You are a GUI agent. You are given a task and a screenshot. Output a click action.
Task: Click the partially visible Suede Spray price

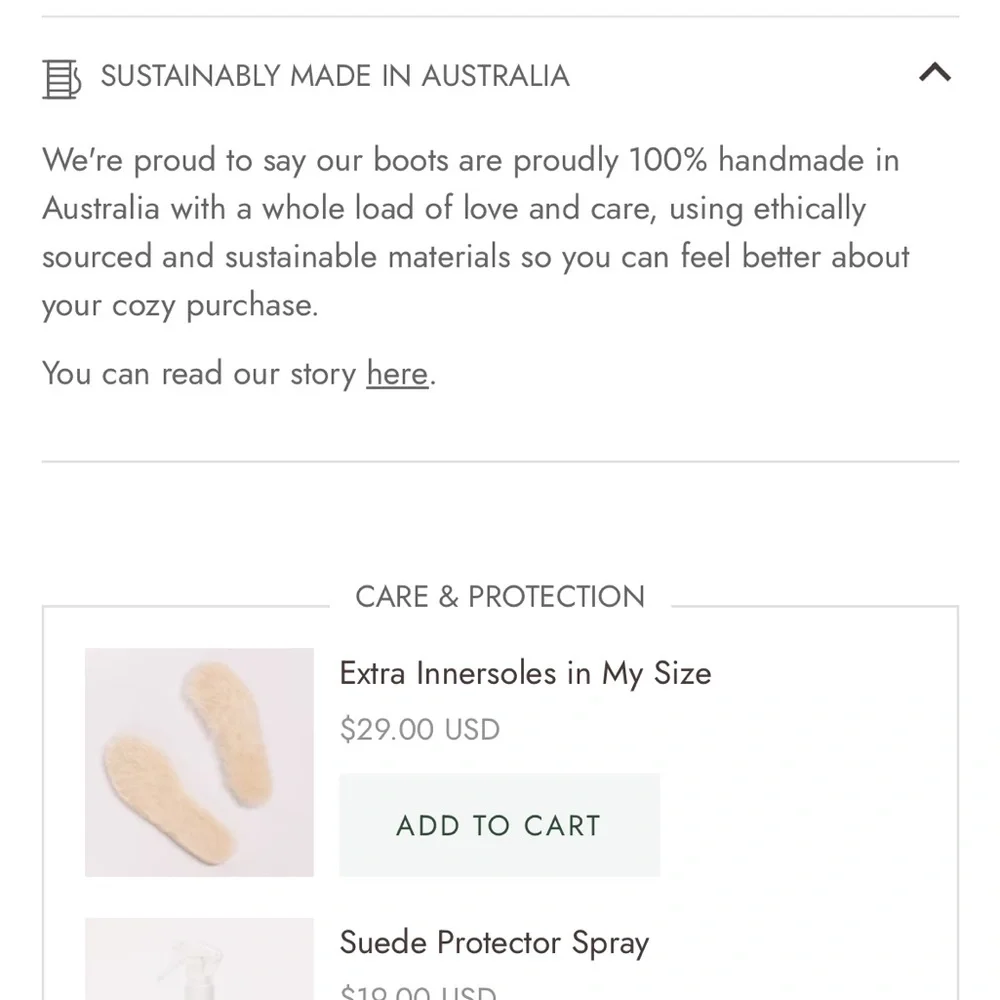pos(418,992)
